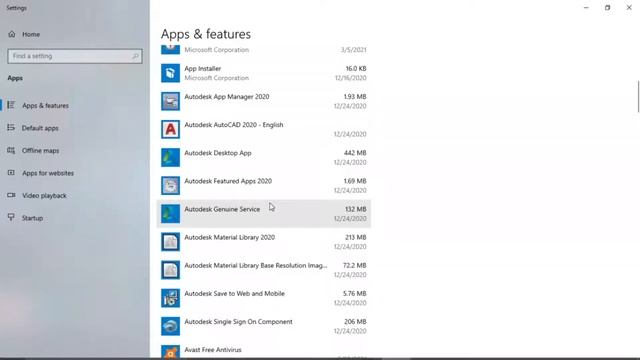640x360 pixels.
Task: Click the Apps for websites sidebar icon
Action: point(11,173)
